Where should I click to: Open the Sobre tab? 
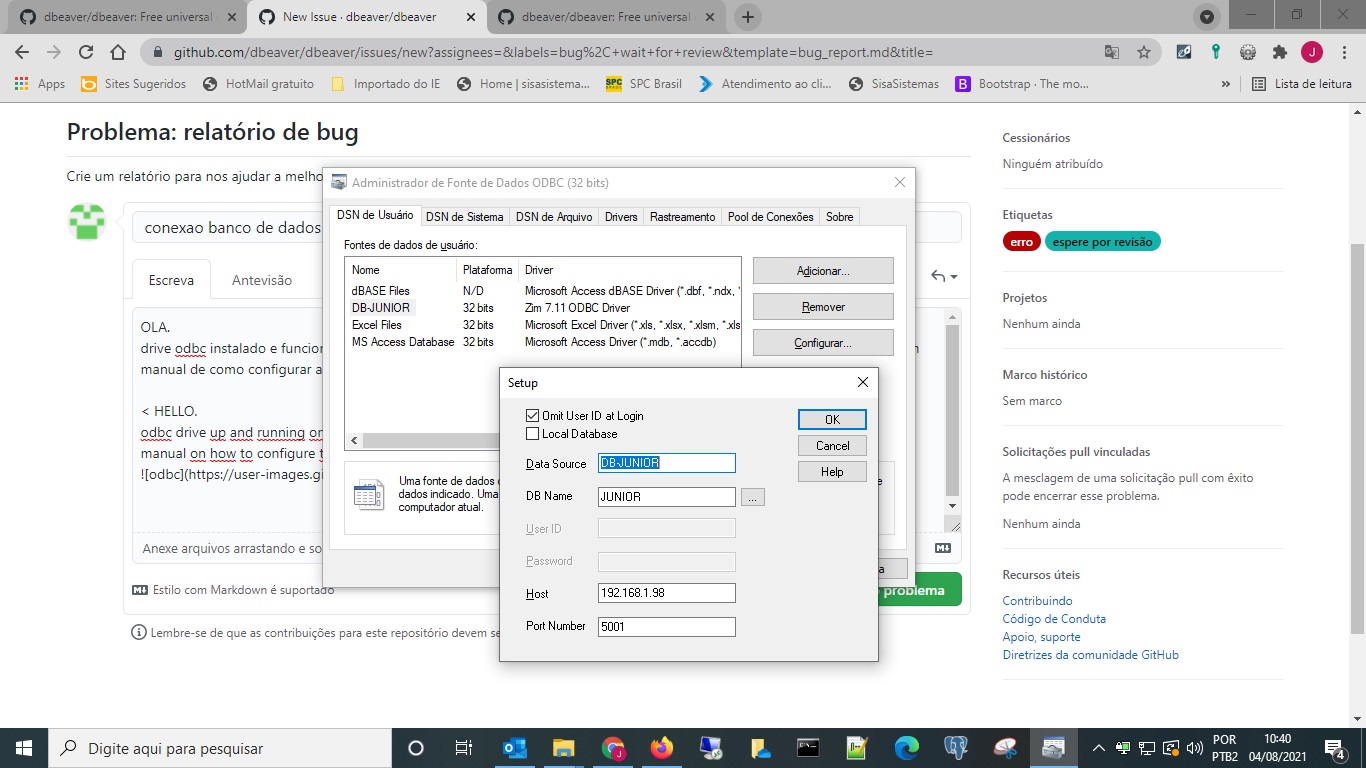tap(839, 216)
